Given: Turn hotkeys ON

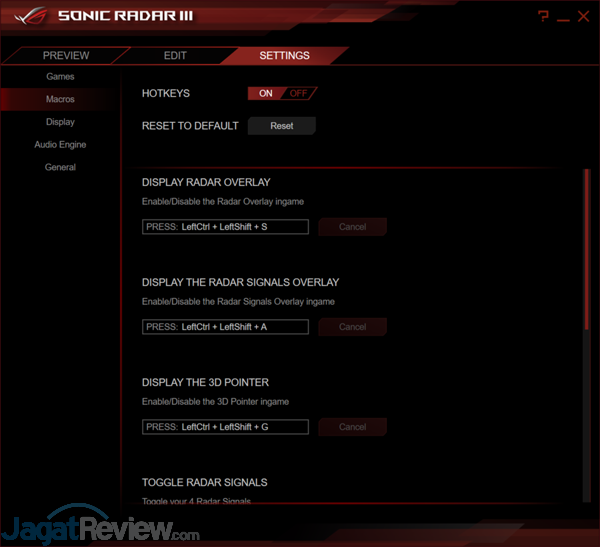Looking at the screenshot, I should pos(266,93).
